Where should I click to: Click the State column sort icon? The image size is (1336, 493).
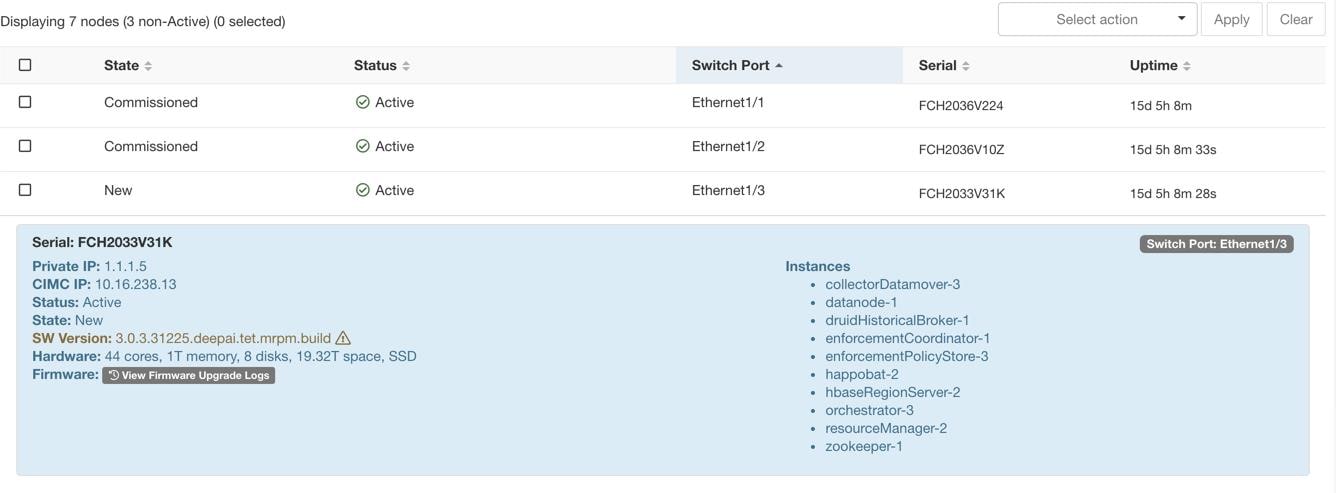coord(148,66)
